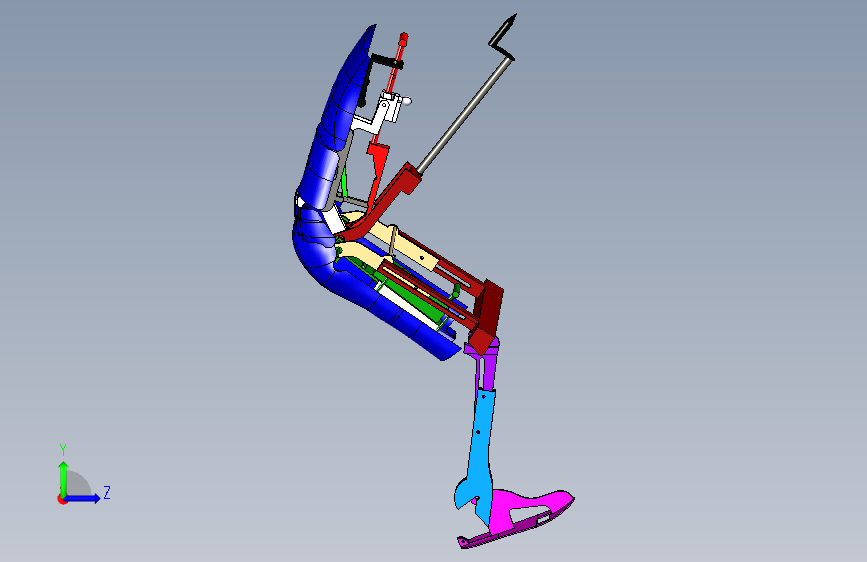The height and width of the screenshot is (562, 867).
Task: Select the black crank handle at the rod's top
Action: tap(503, 37)
